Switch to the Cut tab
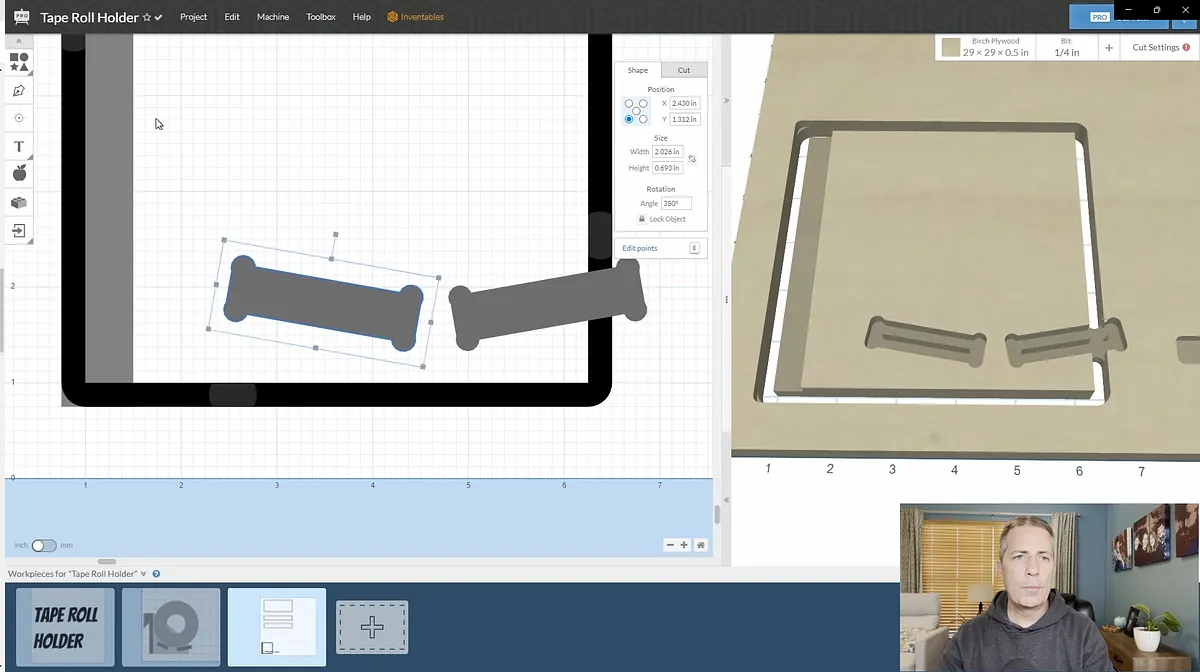 pos(684,70)
